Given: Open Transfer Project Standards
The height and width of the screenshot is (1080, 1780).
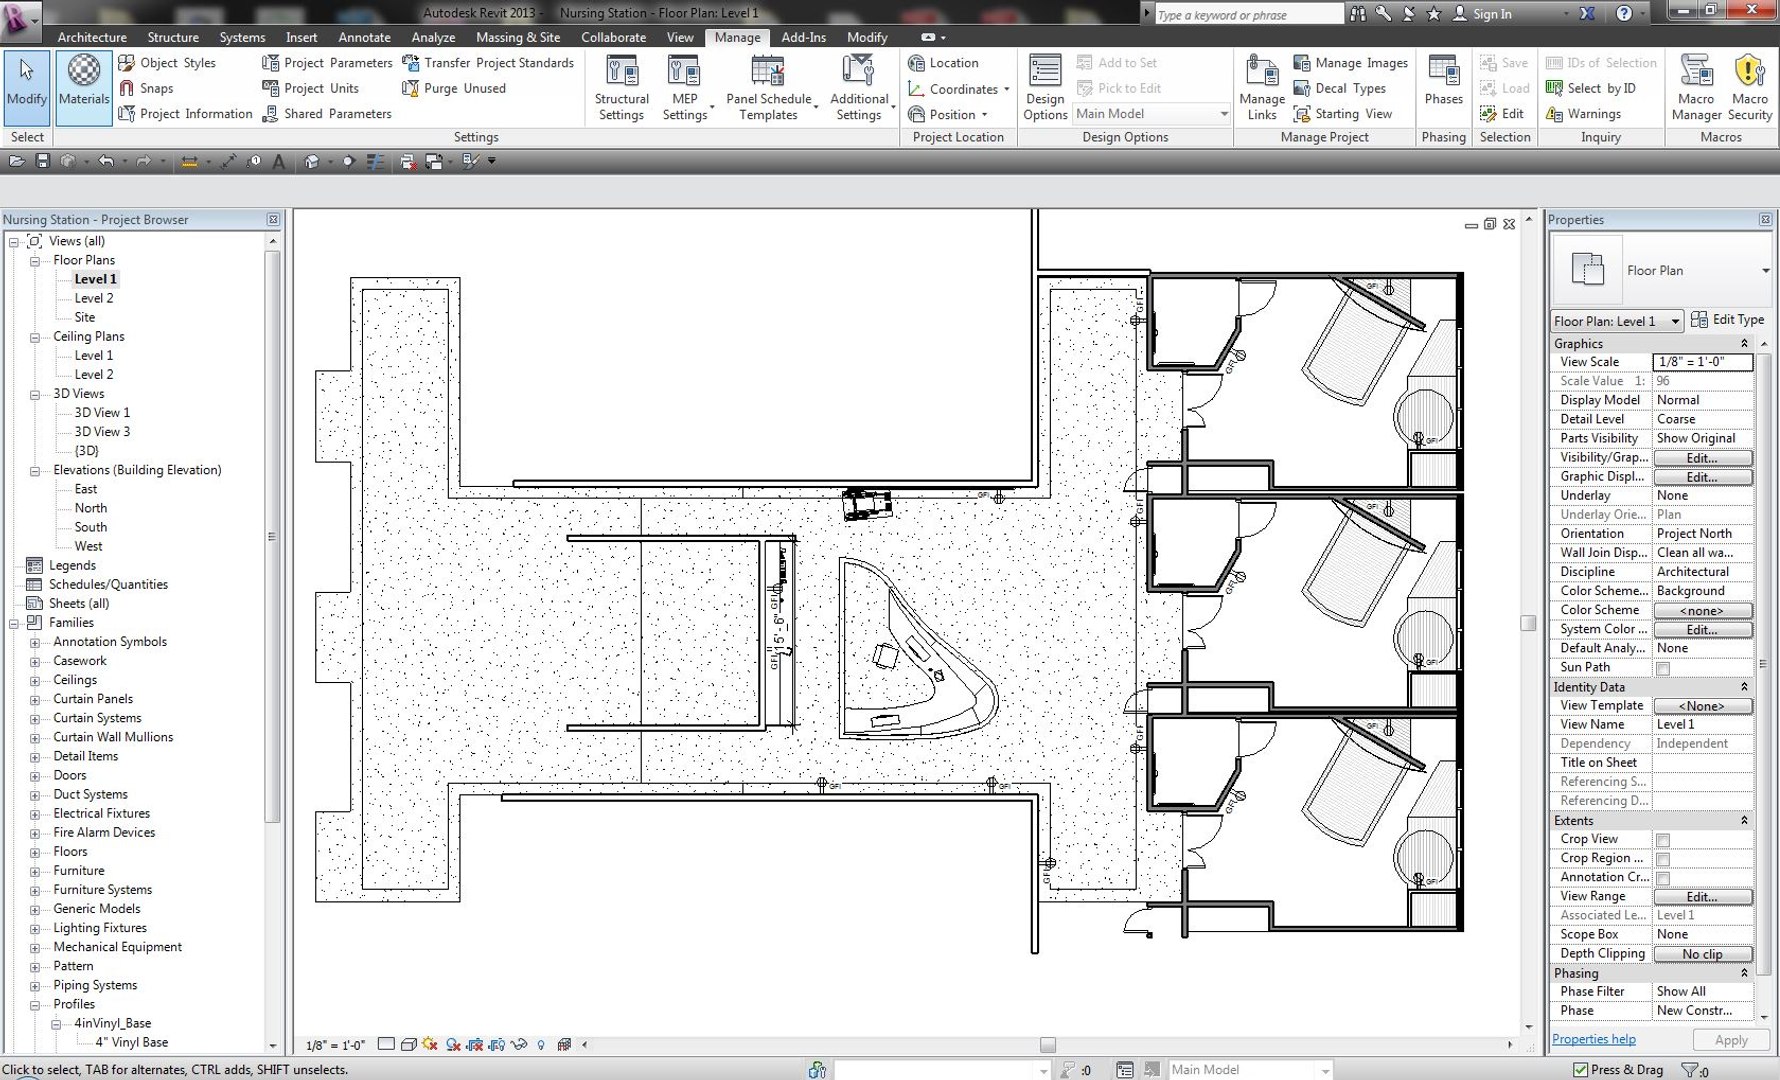Looking at the screenshot, I should (488, 63).
